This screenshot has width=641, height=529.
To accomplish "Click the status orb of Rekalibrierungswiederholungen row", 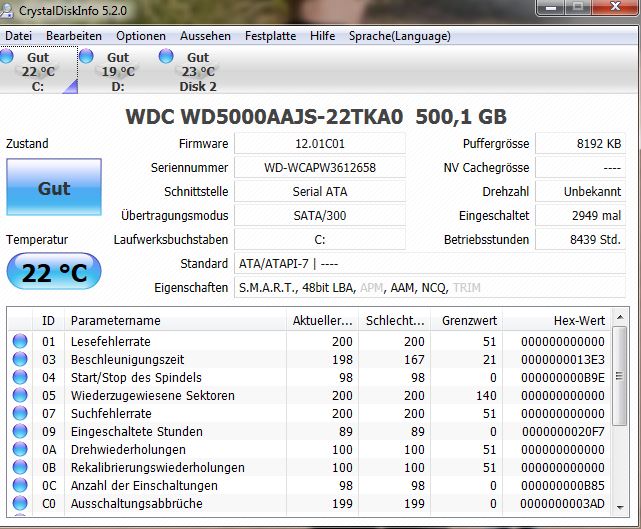I will [x=20, y=467].
